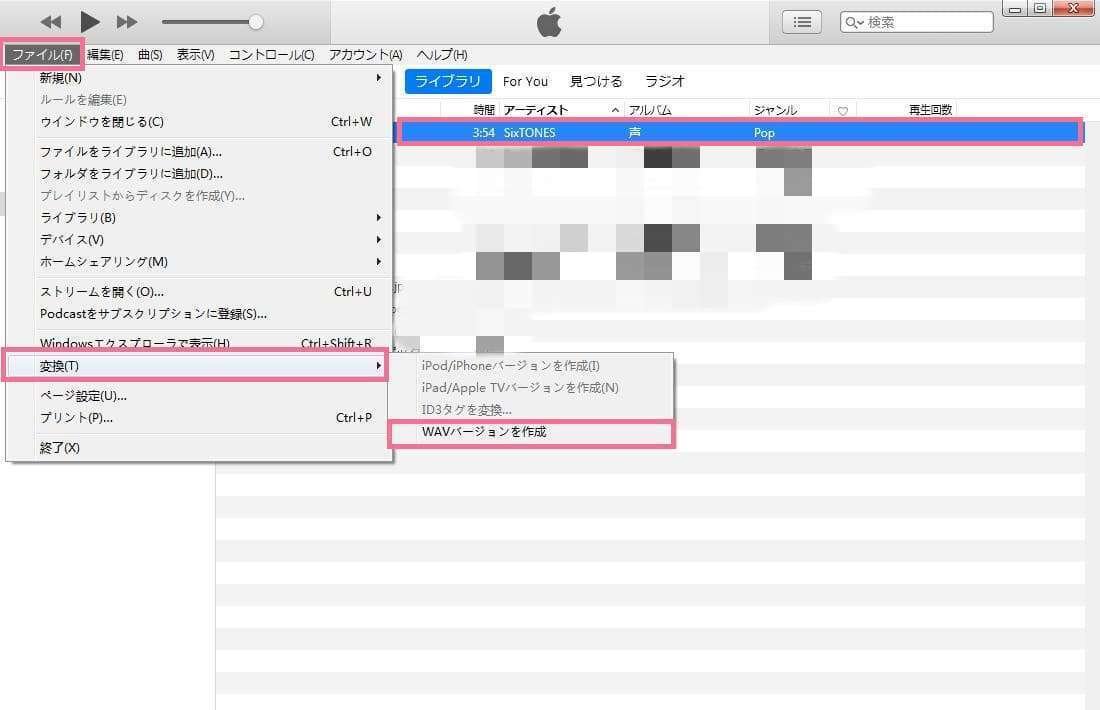
Task: Click the fast forward next track button
Action: [x=127, y=22]
